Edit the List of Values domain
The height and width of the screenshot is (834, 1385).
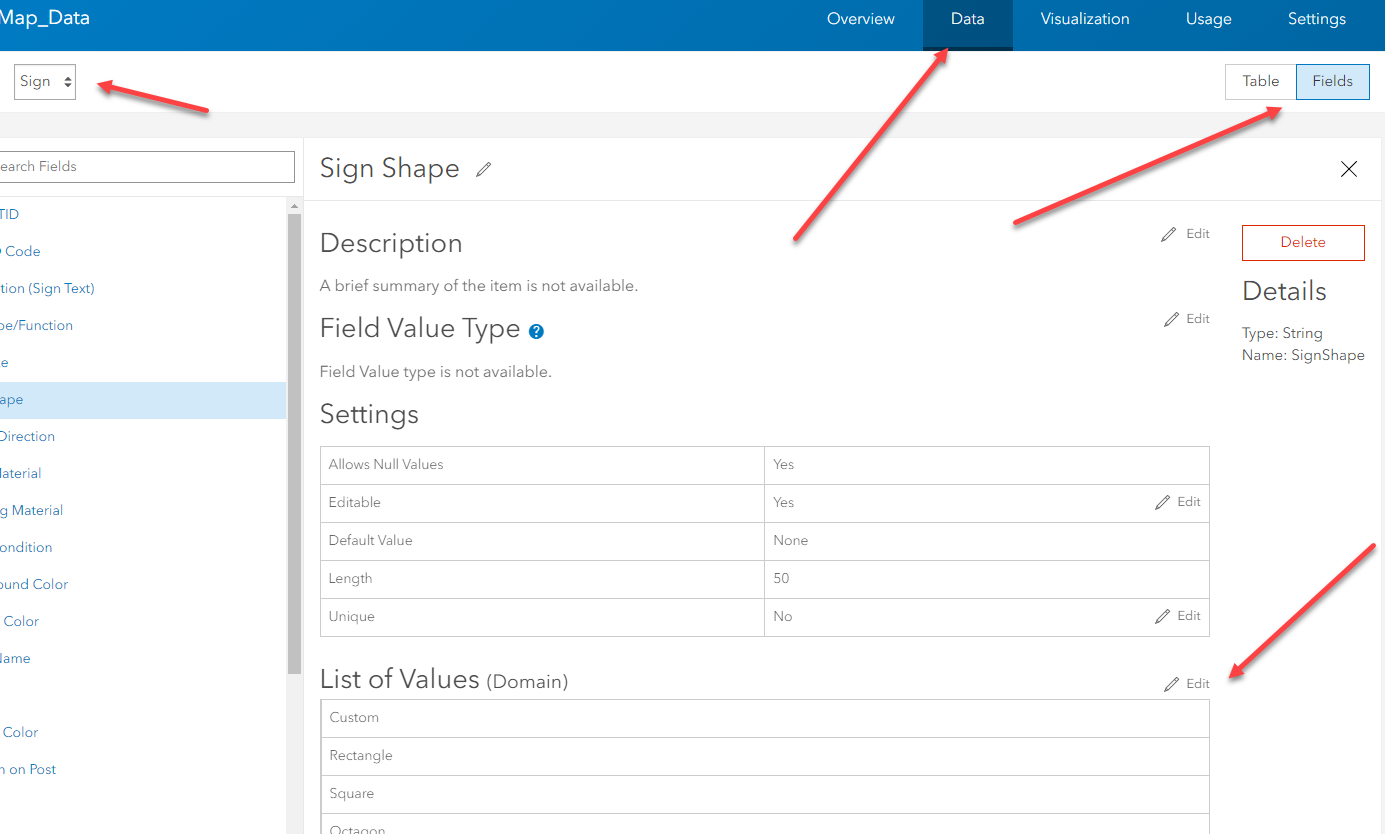pyautogui.click(x=1187, y=684)
